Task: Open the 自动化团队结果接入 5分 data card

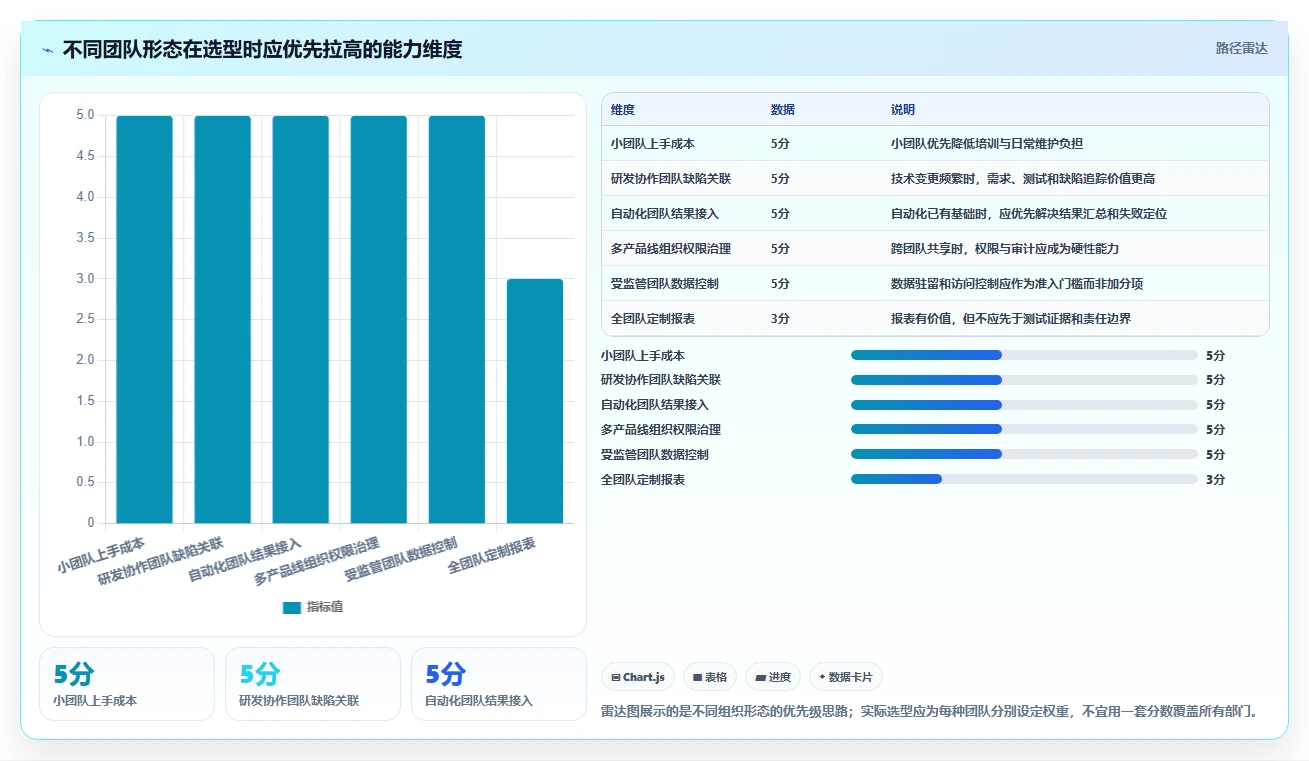Action: click(499, 684)
